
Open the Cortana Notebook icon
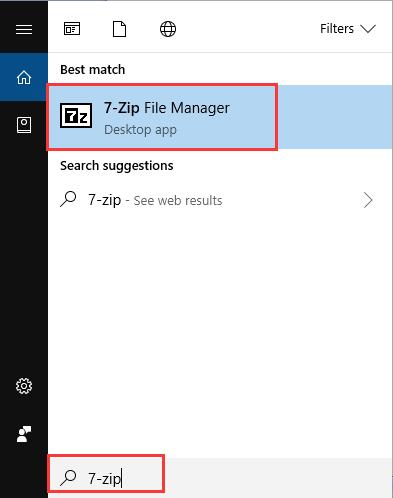point(24,125)
